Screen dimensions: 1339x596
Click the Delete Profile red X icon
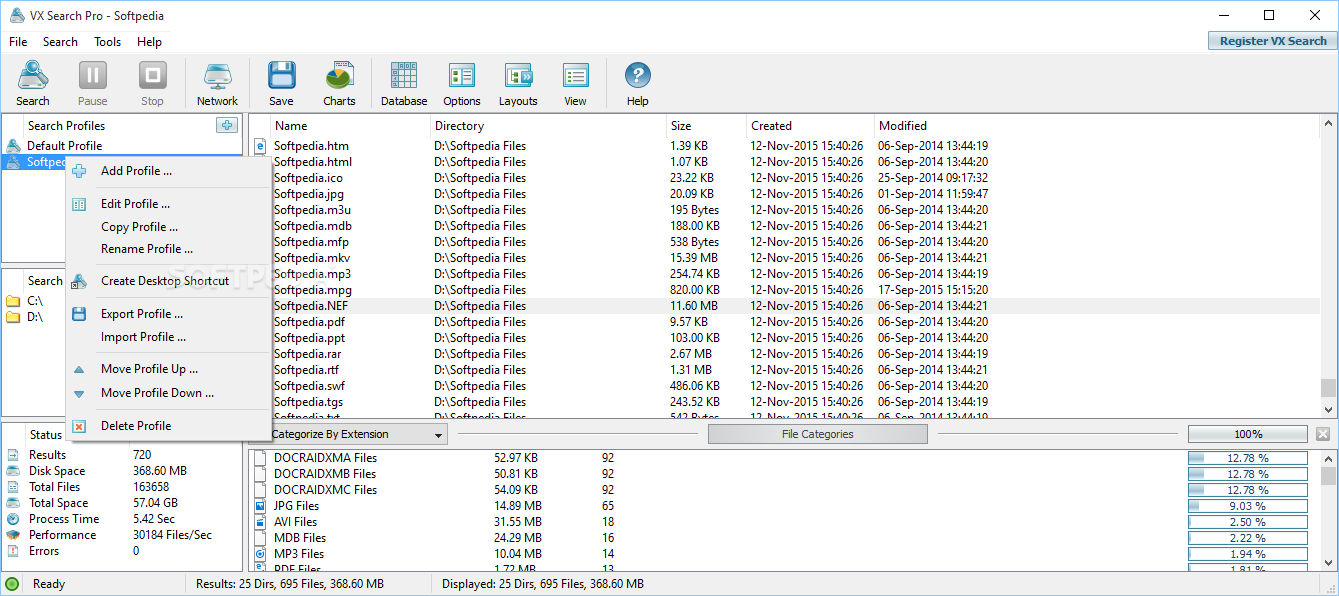79,426
